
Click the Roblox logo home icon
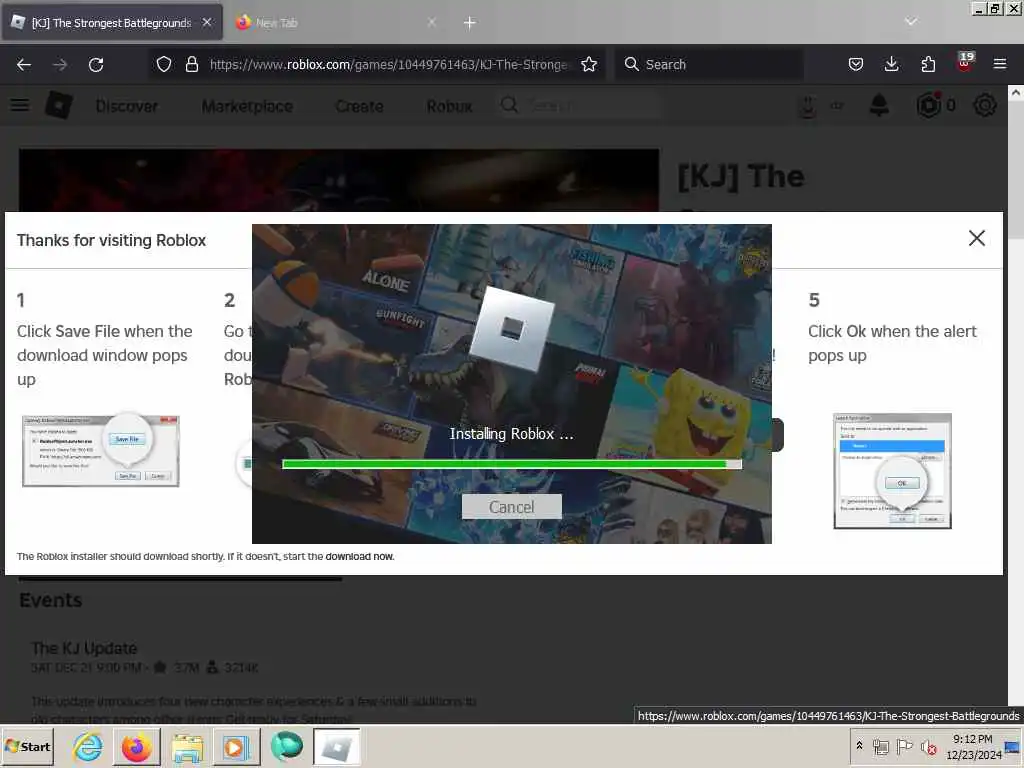point(59,105)
